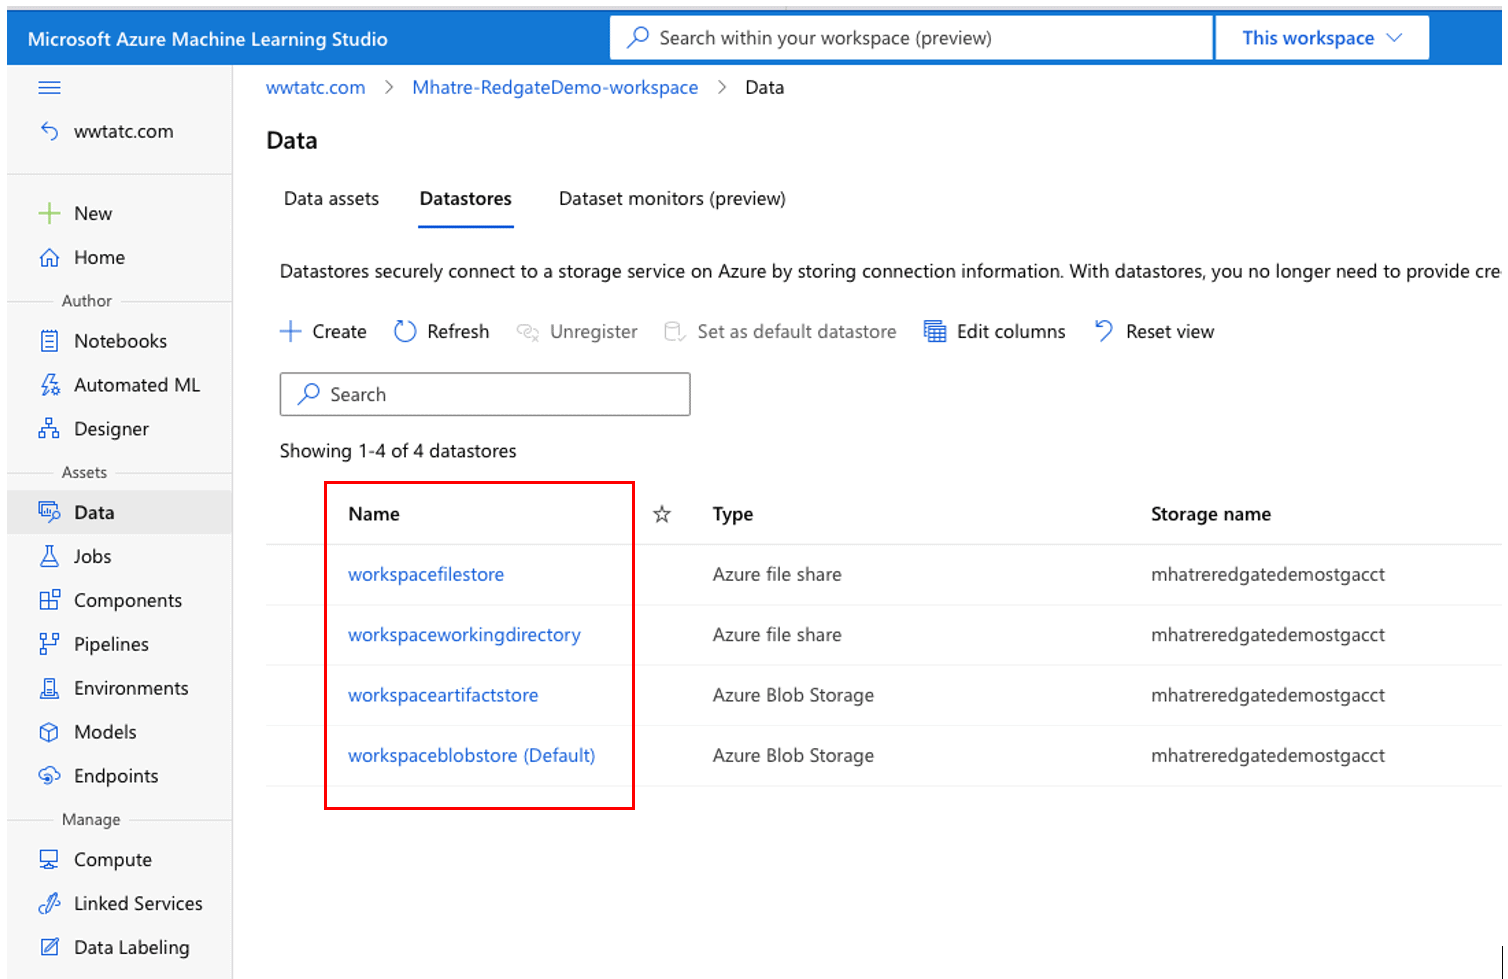Switch to the Data assets tab
Screen dimensions: 1508x979
(331, 198)
